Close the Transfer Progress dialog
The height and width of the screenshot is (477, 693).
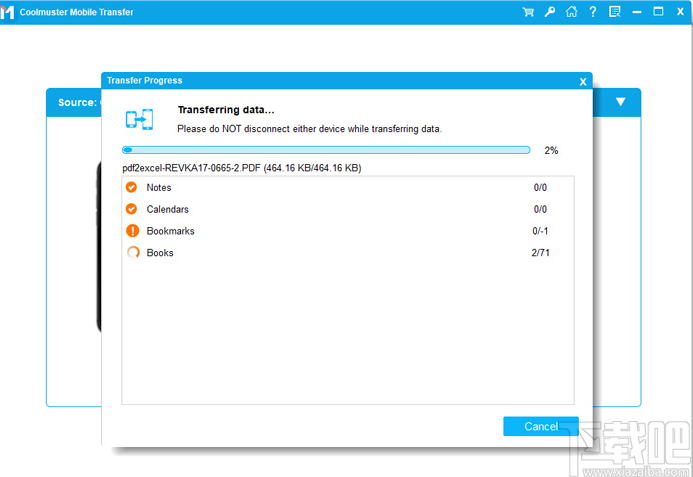583,82
